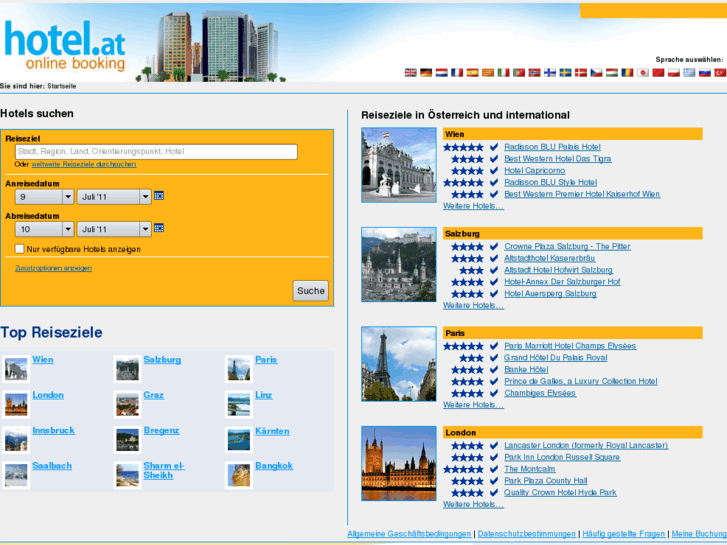The image size is (727, 545).
Task: Open 'Allgemeine Geschäftsbedingungen' footer link
Action: click(409, 534)
